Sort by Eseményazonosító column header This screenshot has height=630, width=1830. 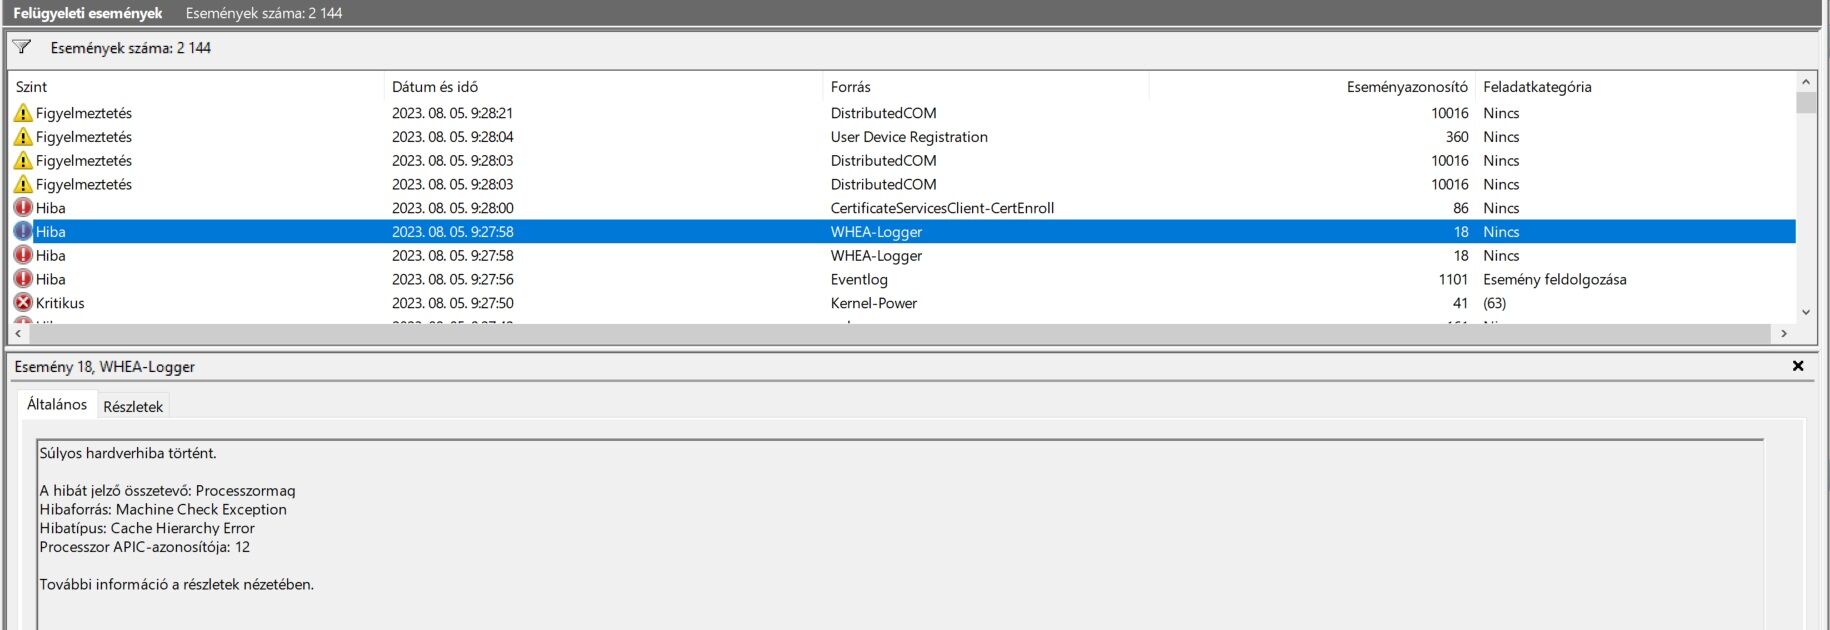(x=1406, y=87)
